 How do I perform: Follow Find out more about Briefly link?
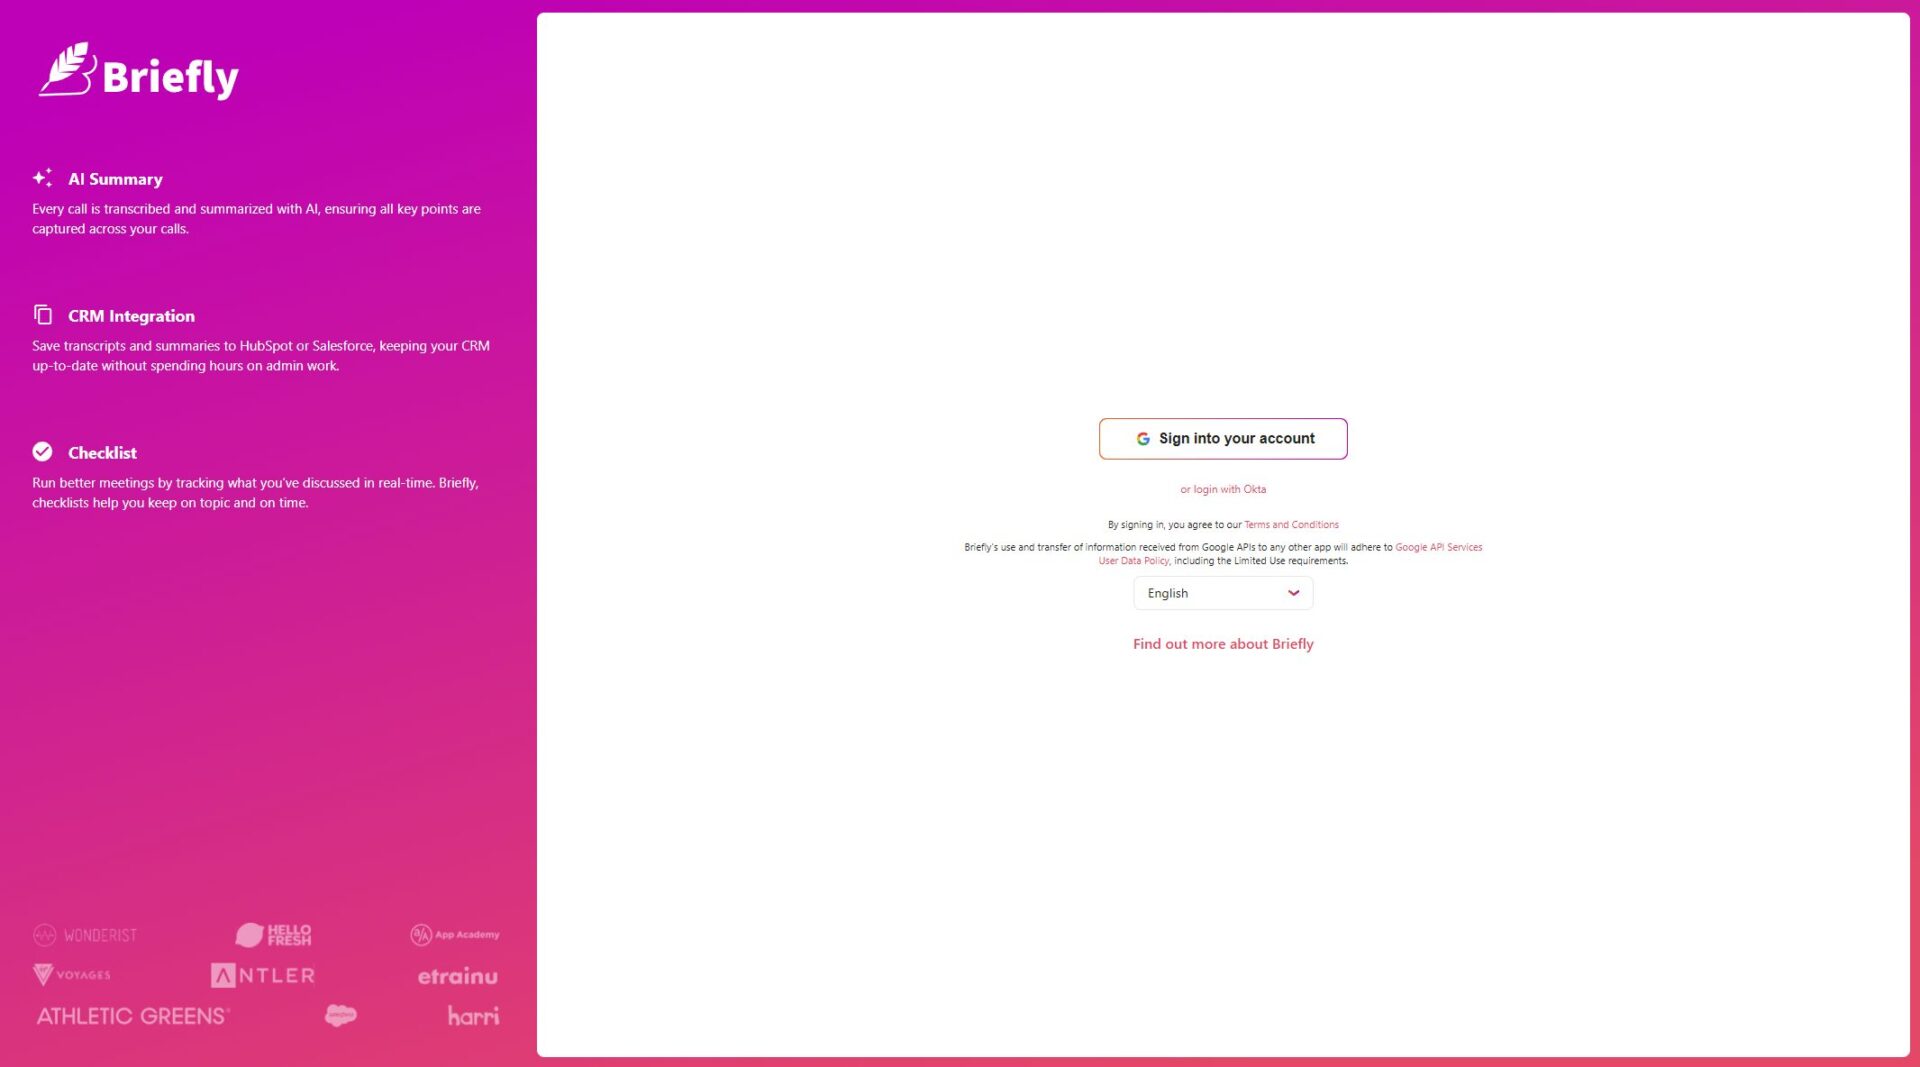[x=1222, y=644]
